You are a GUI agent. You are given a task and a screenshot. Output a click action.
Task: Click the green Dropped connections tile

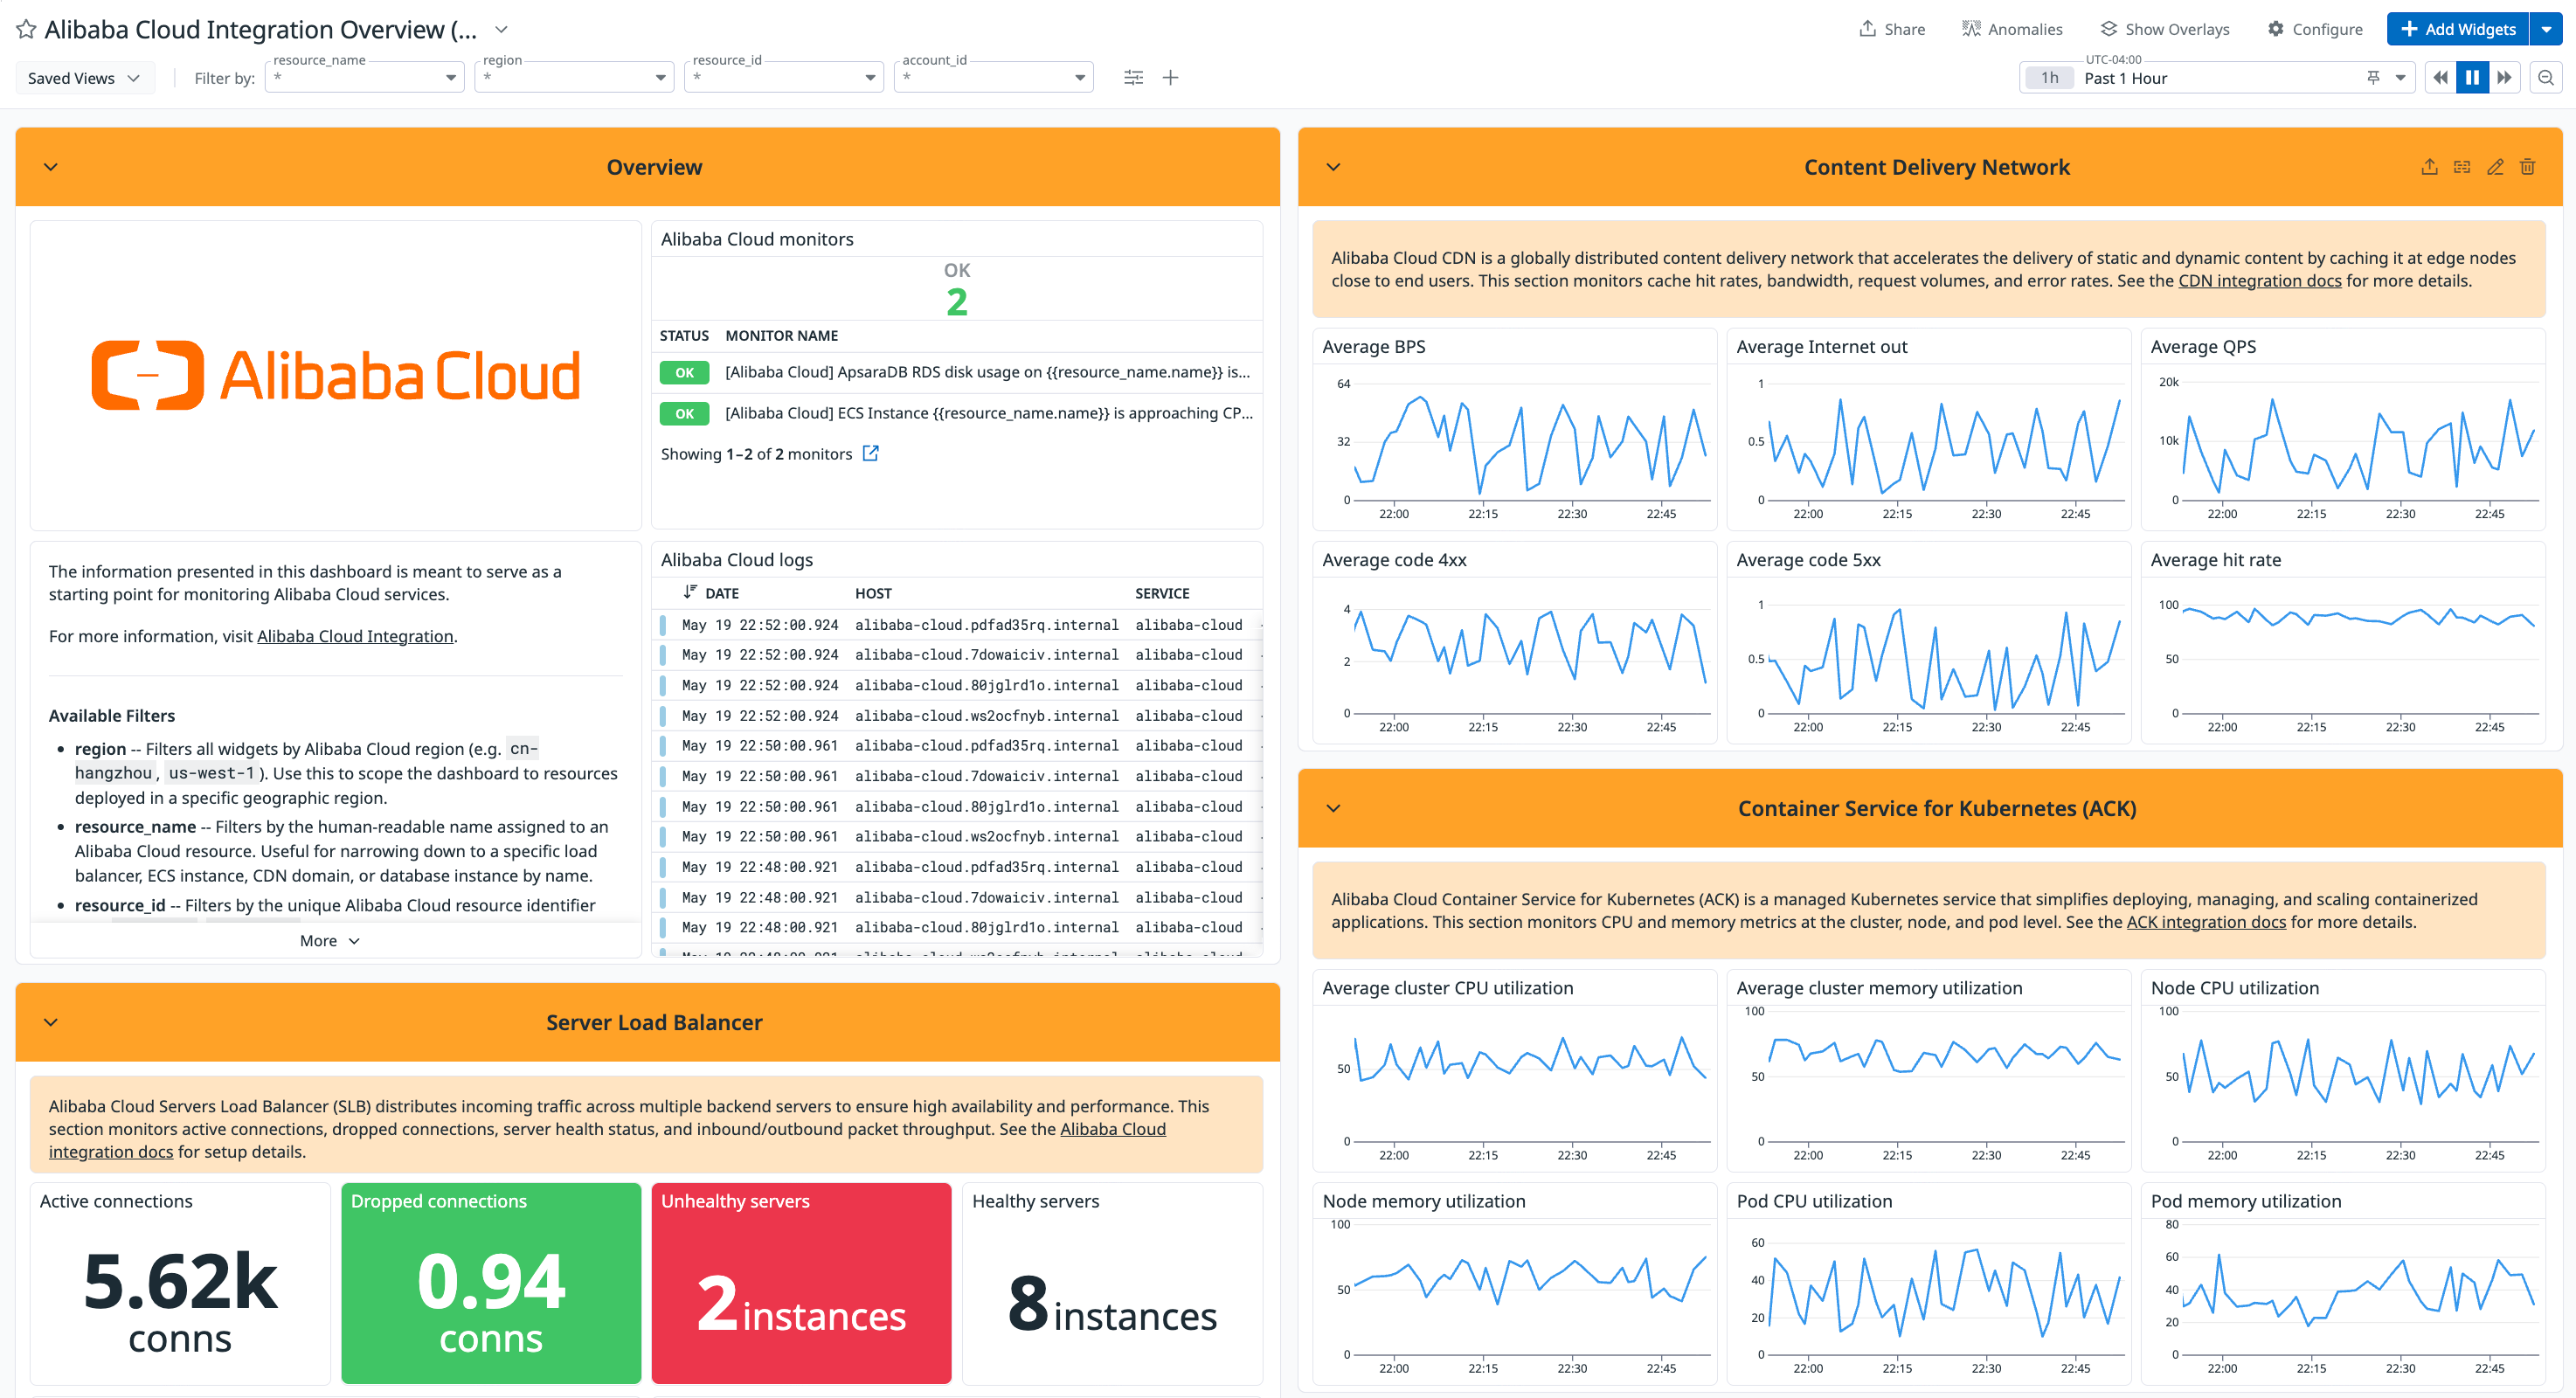(491, 1283)
